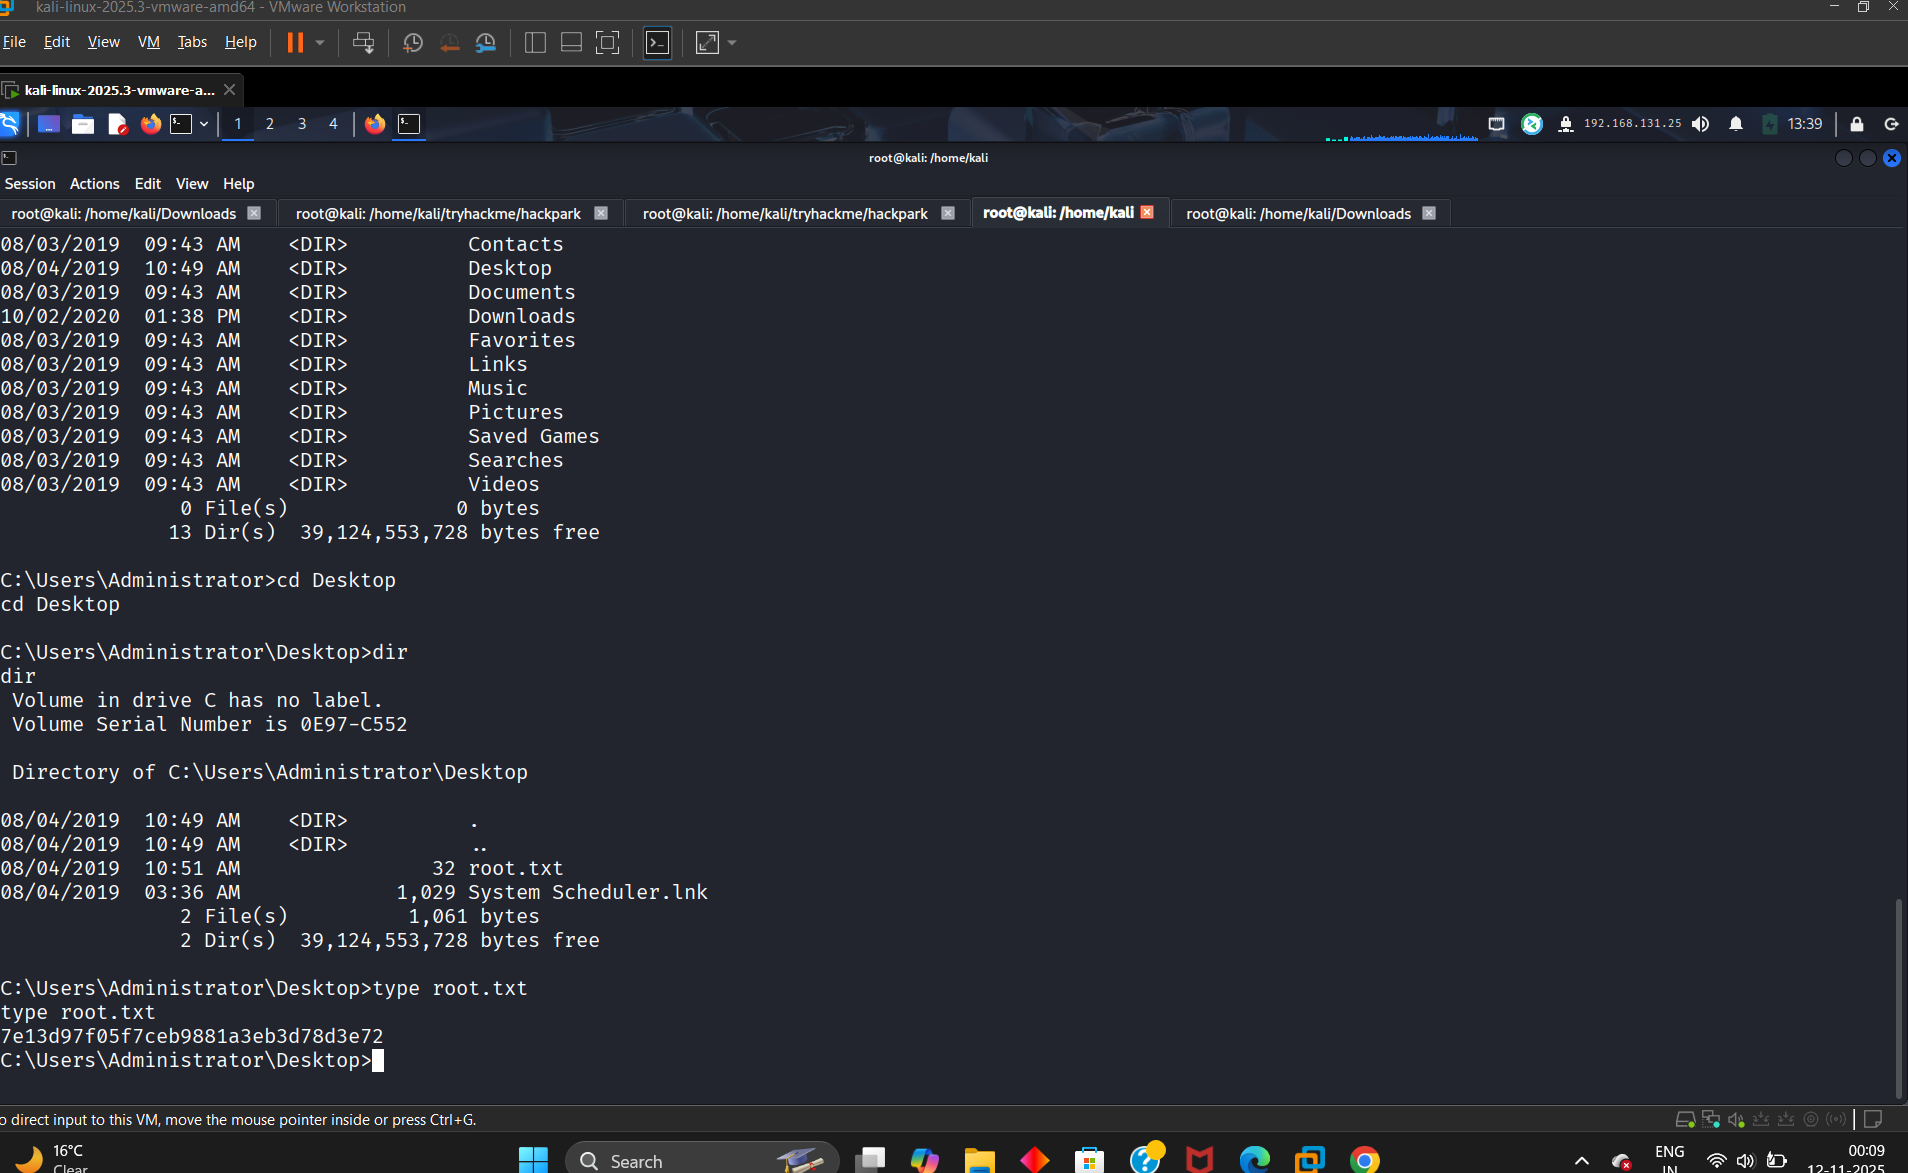Open the VM menu in VMware
This screenshot has width=1908, height=1173.
click(148, 42)
